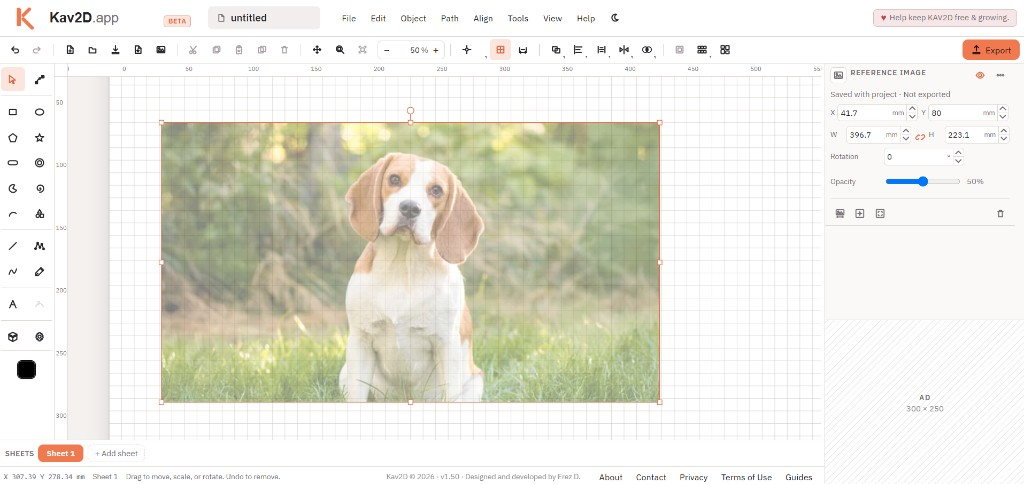Open the Privacy link
Viewport: 1024px width, 484px height.
pos(693,477)
